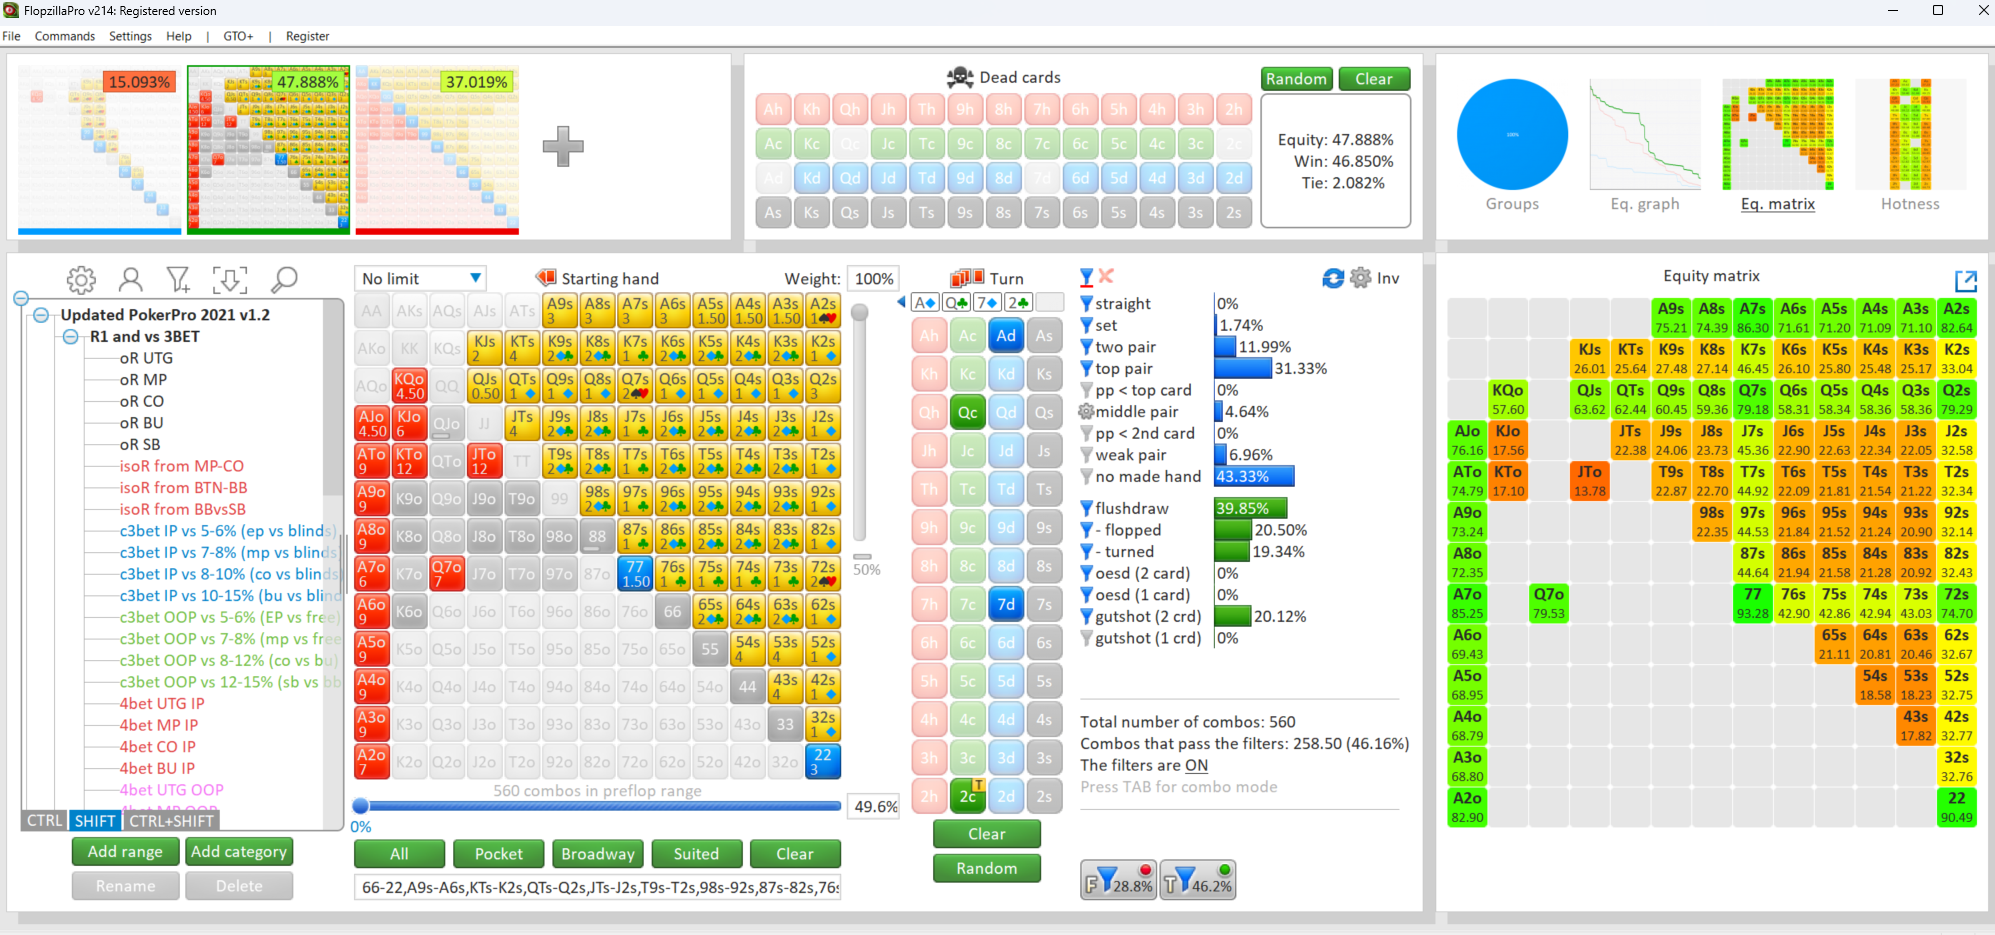Open the No limit game type dropdown
Image resolution: width=1995 pixels, height=935 pixels.
(421, 278)
